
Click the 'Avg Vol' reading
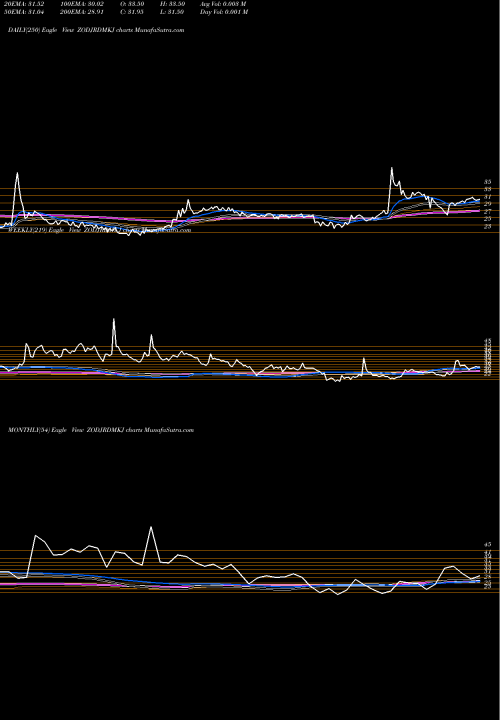pos(224,4)
